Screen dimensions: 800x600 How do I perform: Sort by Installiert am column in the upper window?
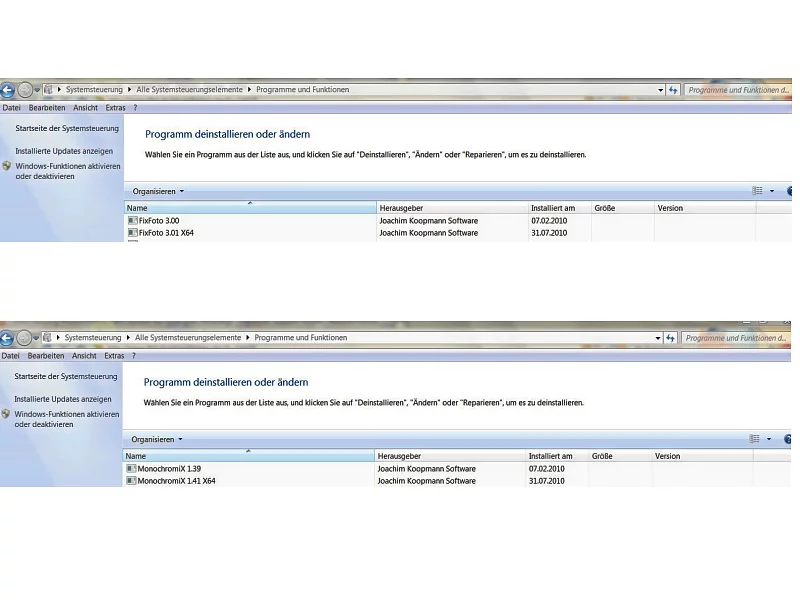tap(560, 208)
